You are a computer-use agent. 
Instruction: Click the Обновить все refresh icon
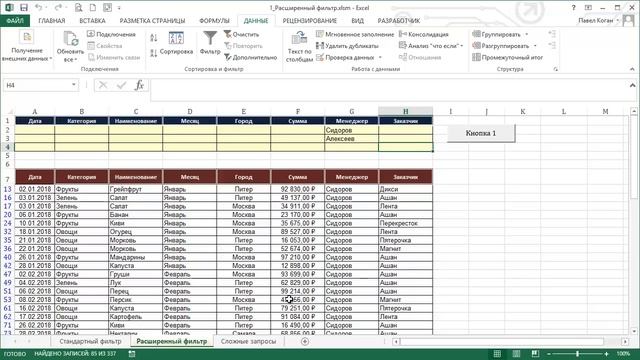[x=70, y=39]
